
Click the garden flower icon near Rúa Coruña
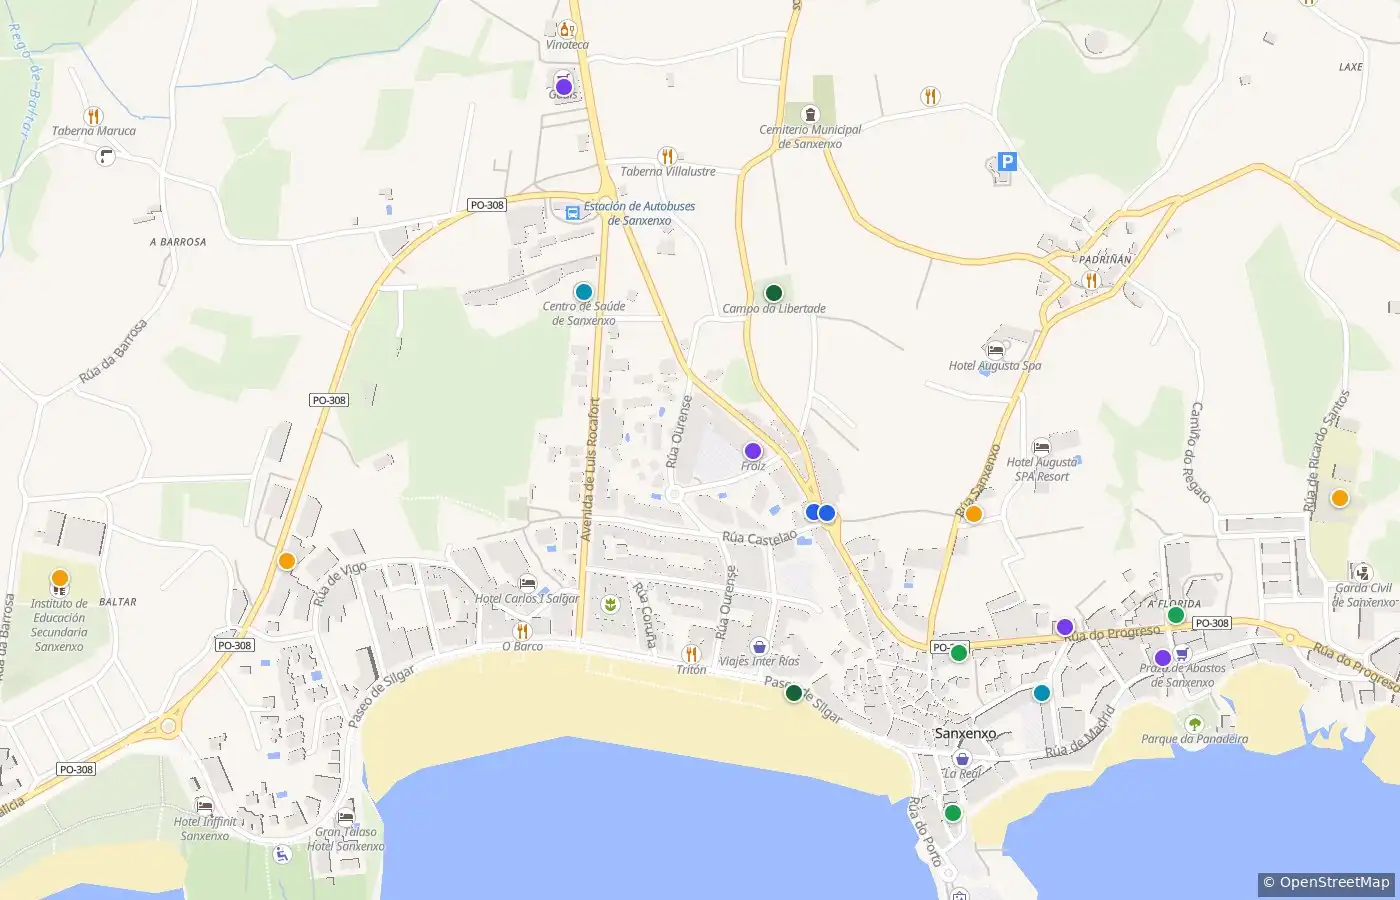tap(610, 604)
